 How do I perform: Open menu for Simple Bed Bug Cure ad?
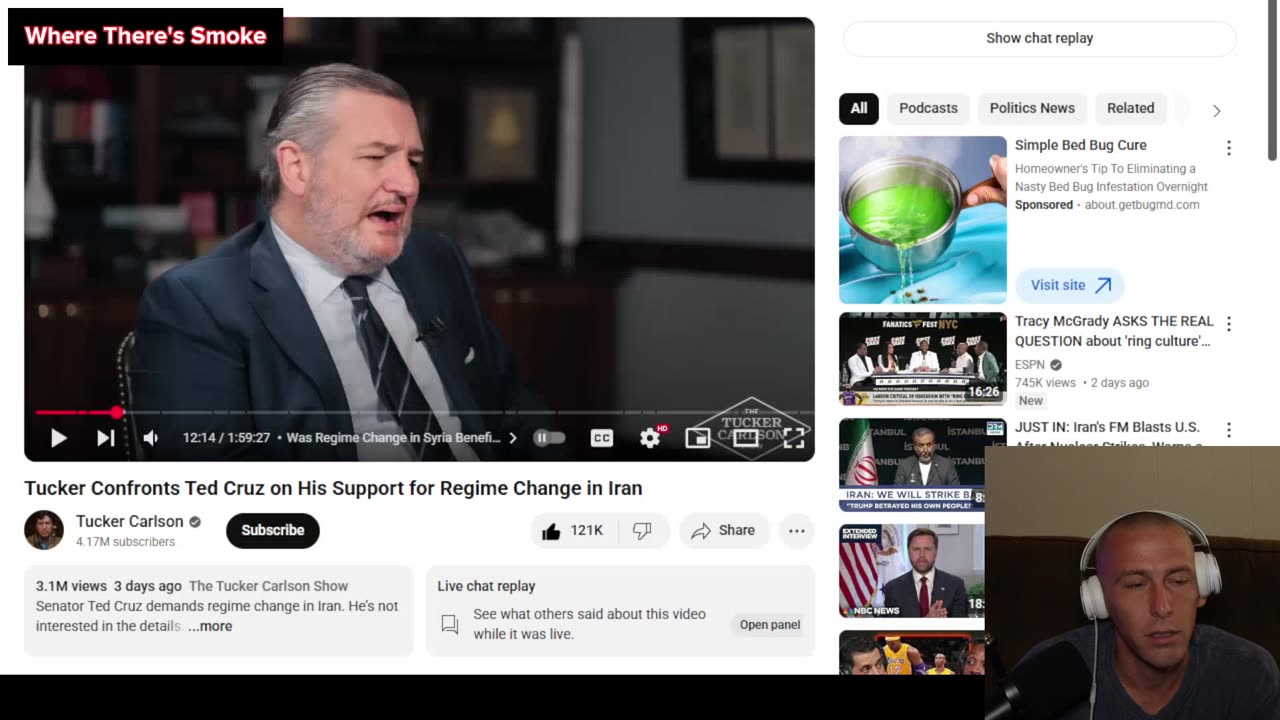tap(1229, 148)
